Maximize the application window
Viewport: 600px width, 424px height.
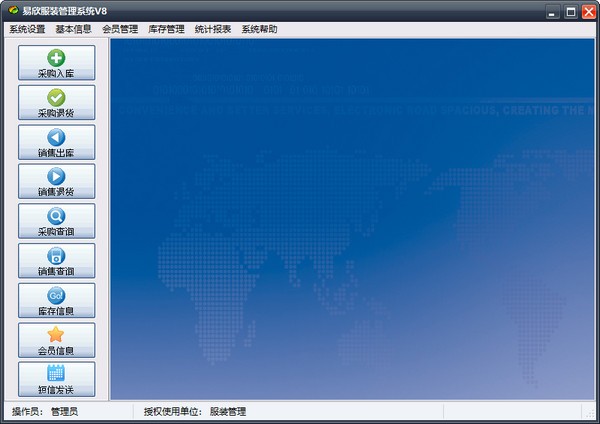pos(571,12)
